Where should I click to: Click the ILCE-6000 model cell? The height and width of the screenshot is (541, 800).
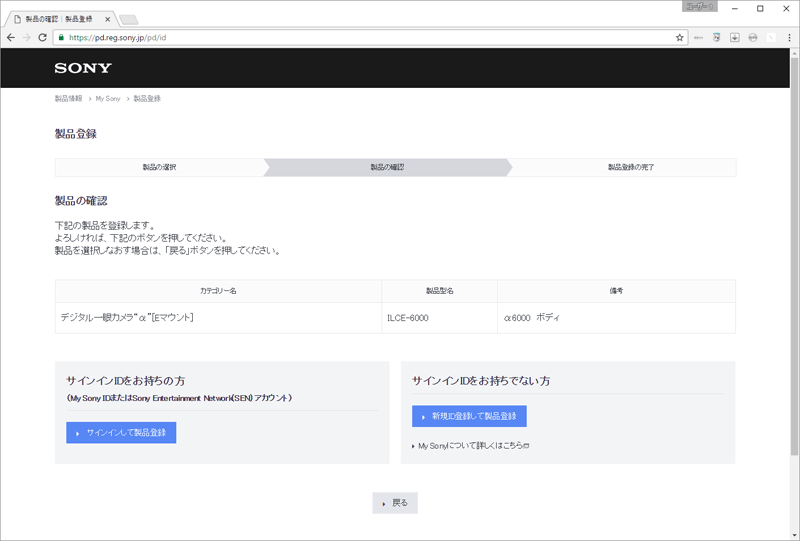tap(439, 318)
